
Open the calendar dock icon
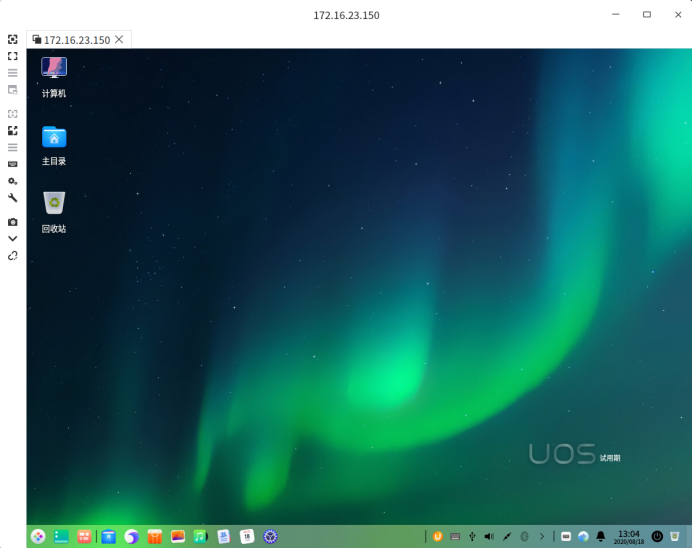coord(247,537)
